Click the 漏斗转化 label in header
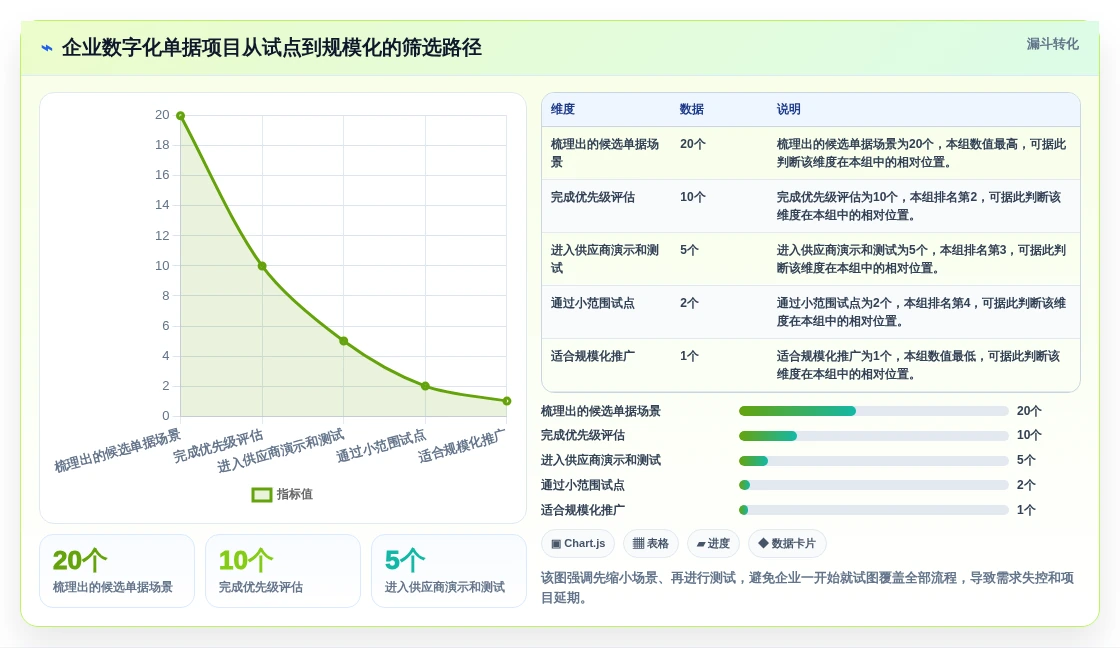The height and width of the screenshot is (648, 1120). point(1052,44)
